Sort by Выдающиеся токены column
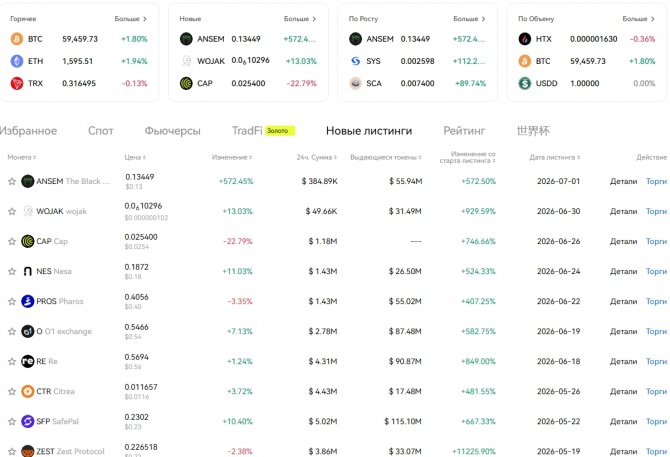This screenshot has height=457, width=670. (386, 157)
